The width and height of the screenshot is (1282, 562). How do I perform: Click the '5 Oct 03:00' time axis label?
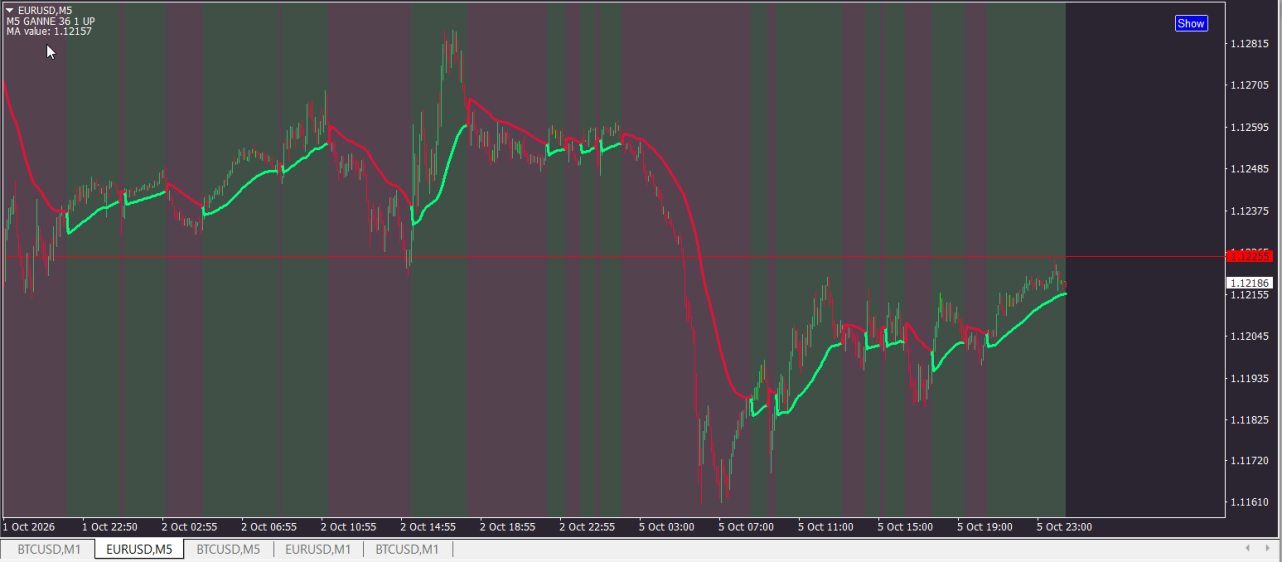click(666, 526)
